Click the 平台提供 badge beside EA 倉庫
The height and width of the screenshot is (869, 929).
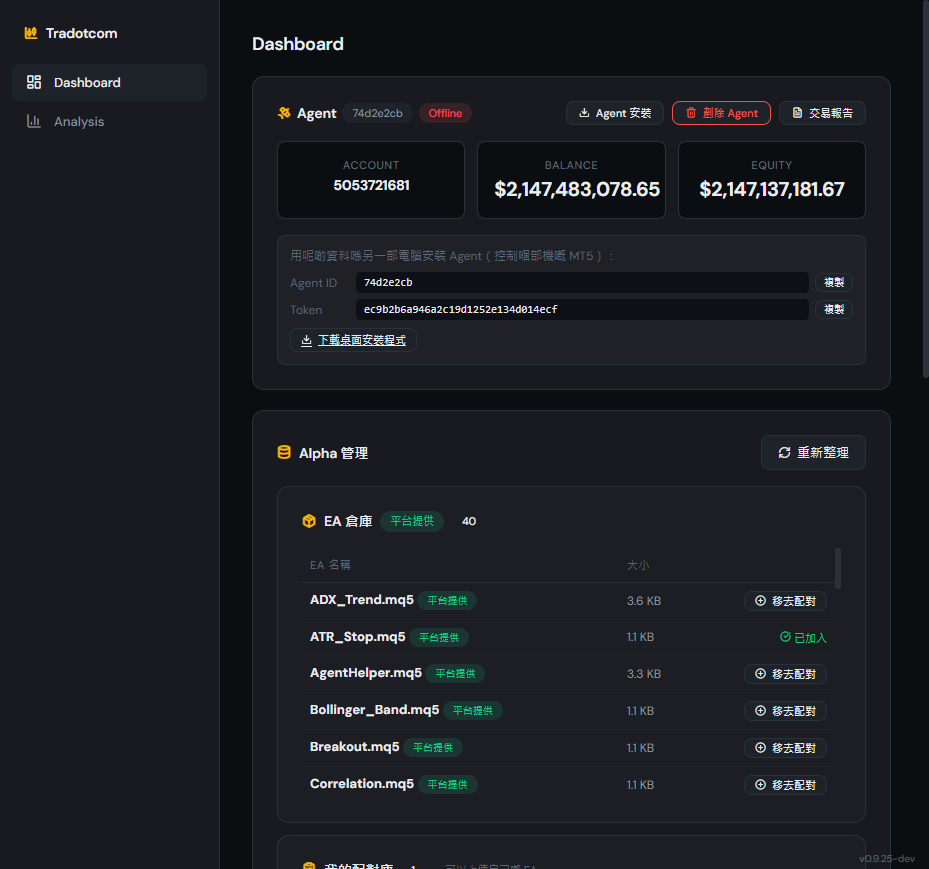click(412, 521)
